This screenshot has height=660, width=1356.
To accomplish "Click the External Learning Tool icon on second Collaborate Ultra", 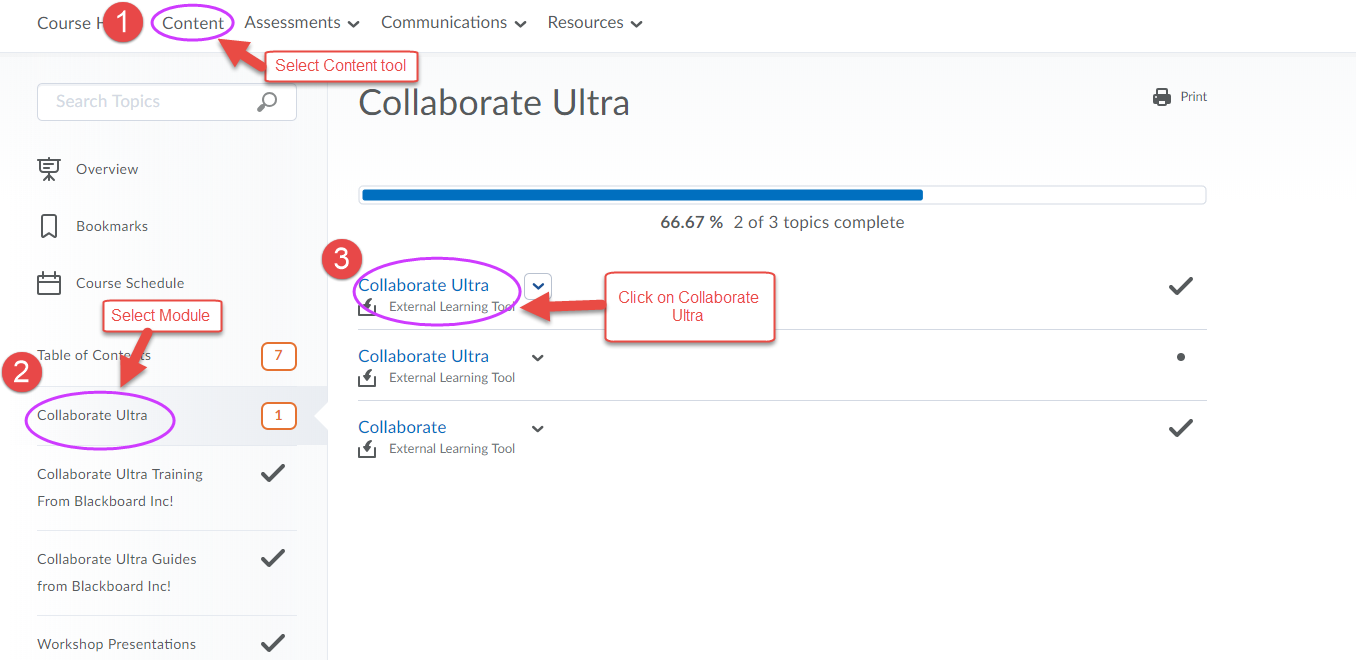I will point(366,377).
